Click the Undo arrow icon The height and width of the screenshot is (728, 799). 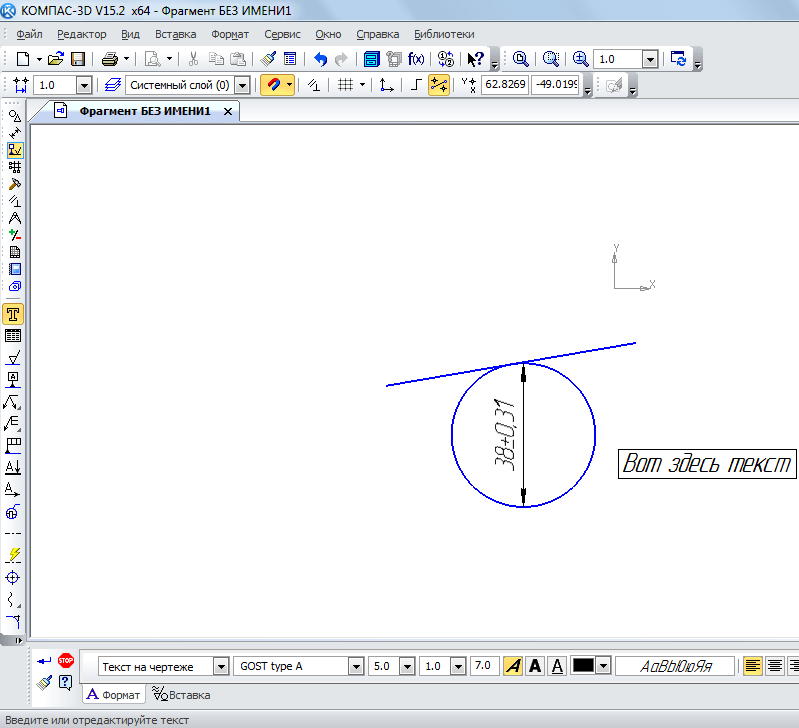[320, 59]
